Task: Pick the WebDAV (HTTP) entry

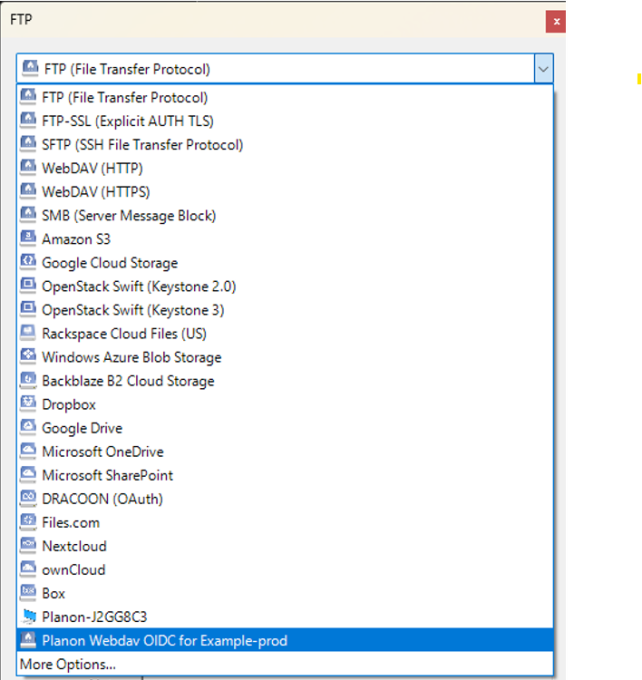Action: tap(285, 168)
